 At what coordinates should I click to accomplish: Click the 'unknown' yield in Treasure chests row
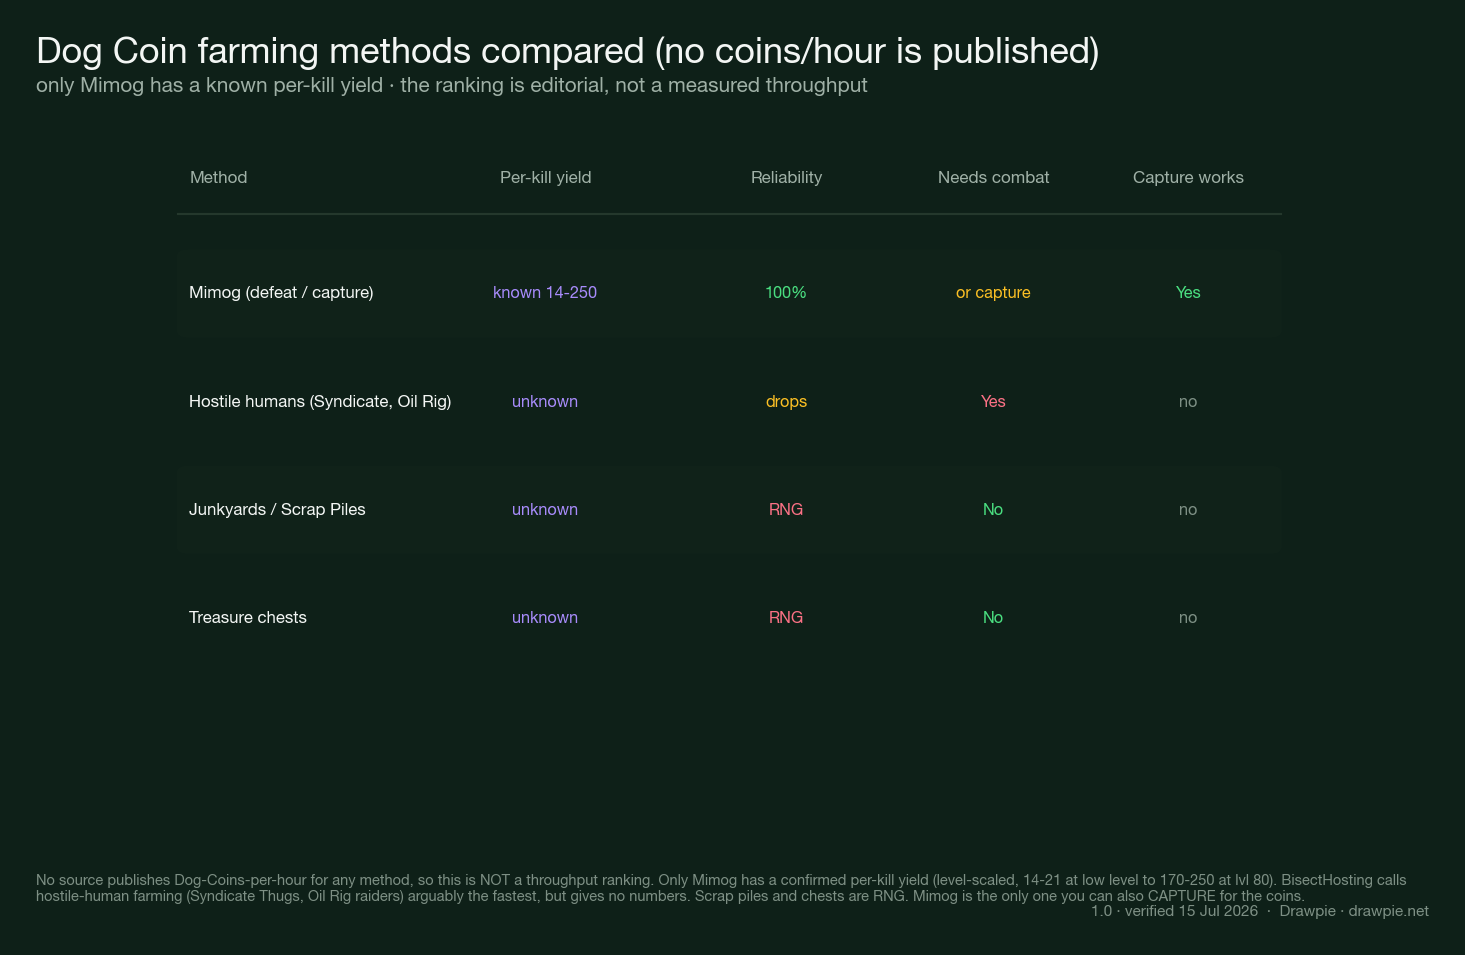click(x=545, y=617)
